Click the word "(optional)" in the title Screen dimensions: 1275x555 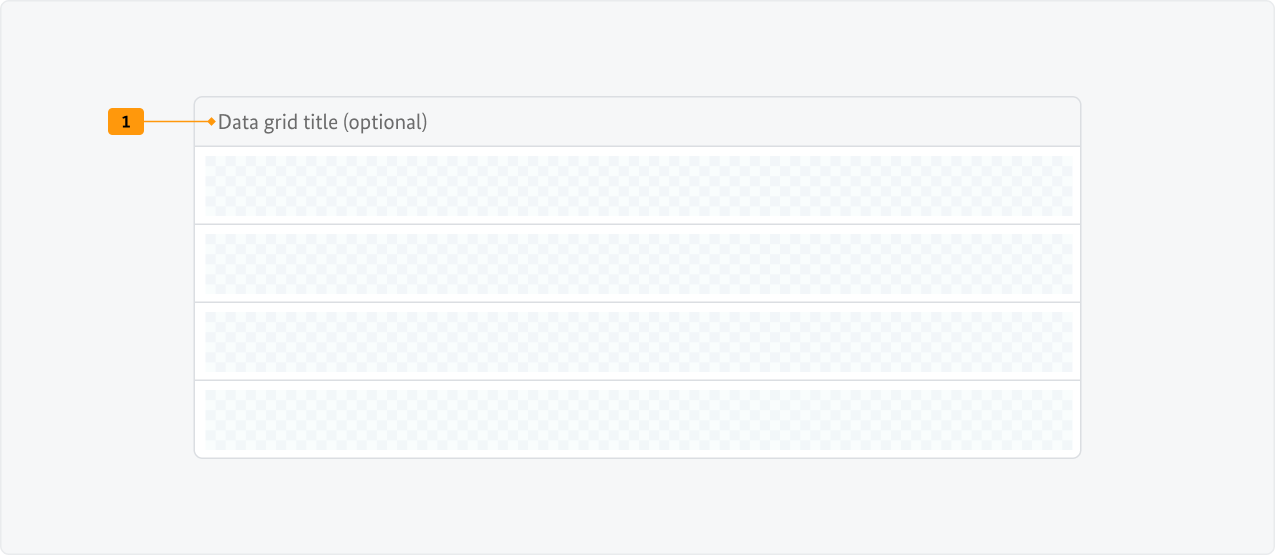pos(385,123)
